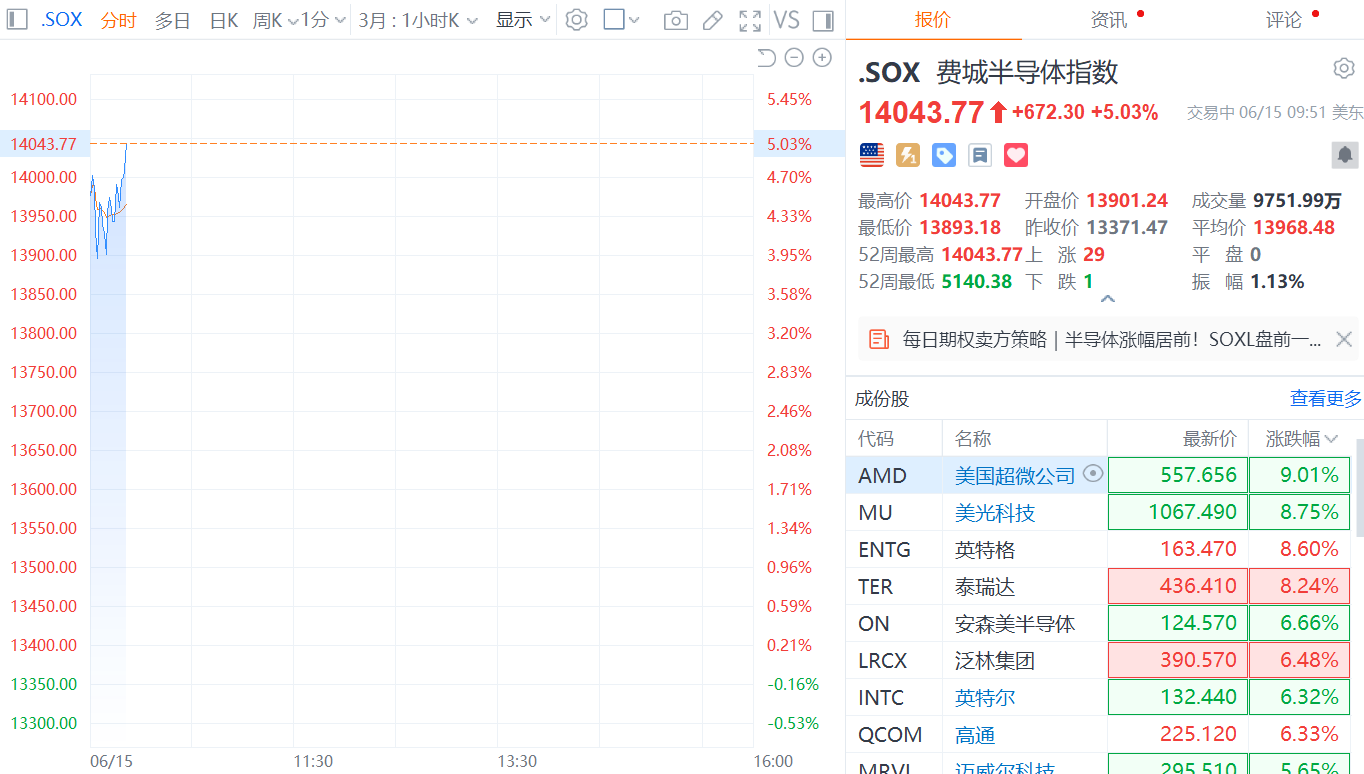Switch to the 多日 multi-day chart

click(x=172, y=20)
